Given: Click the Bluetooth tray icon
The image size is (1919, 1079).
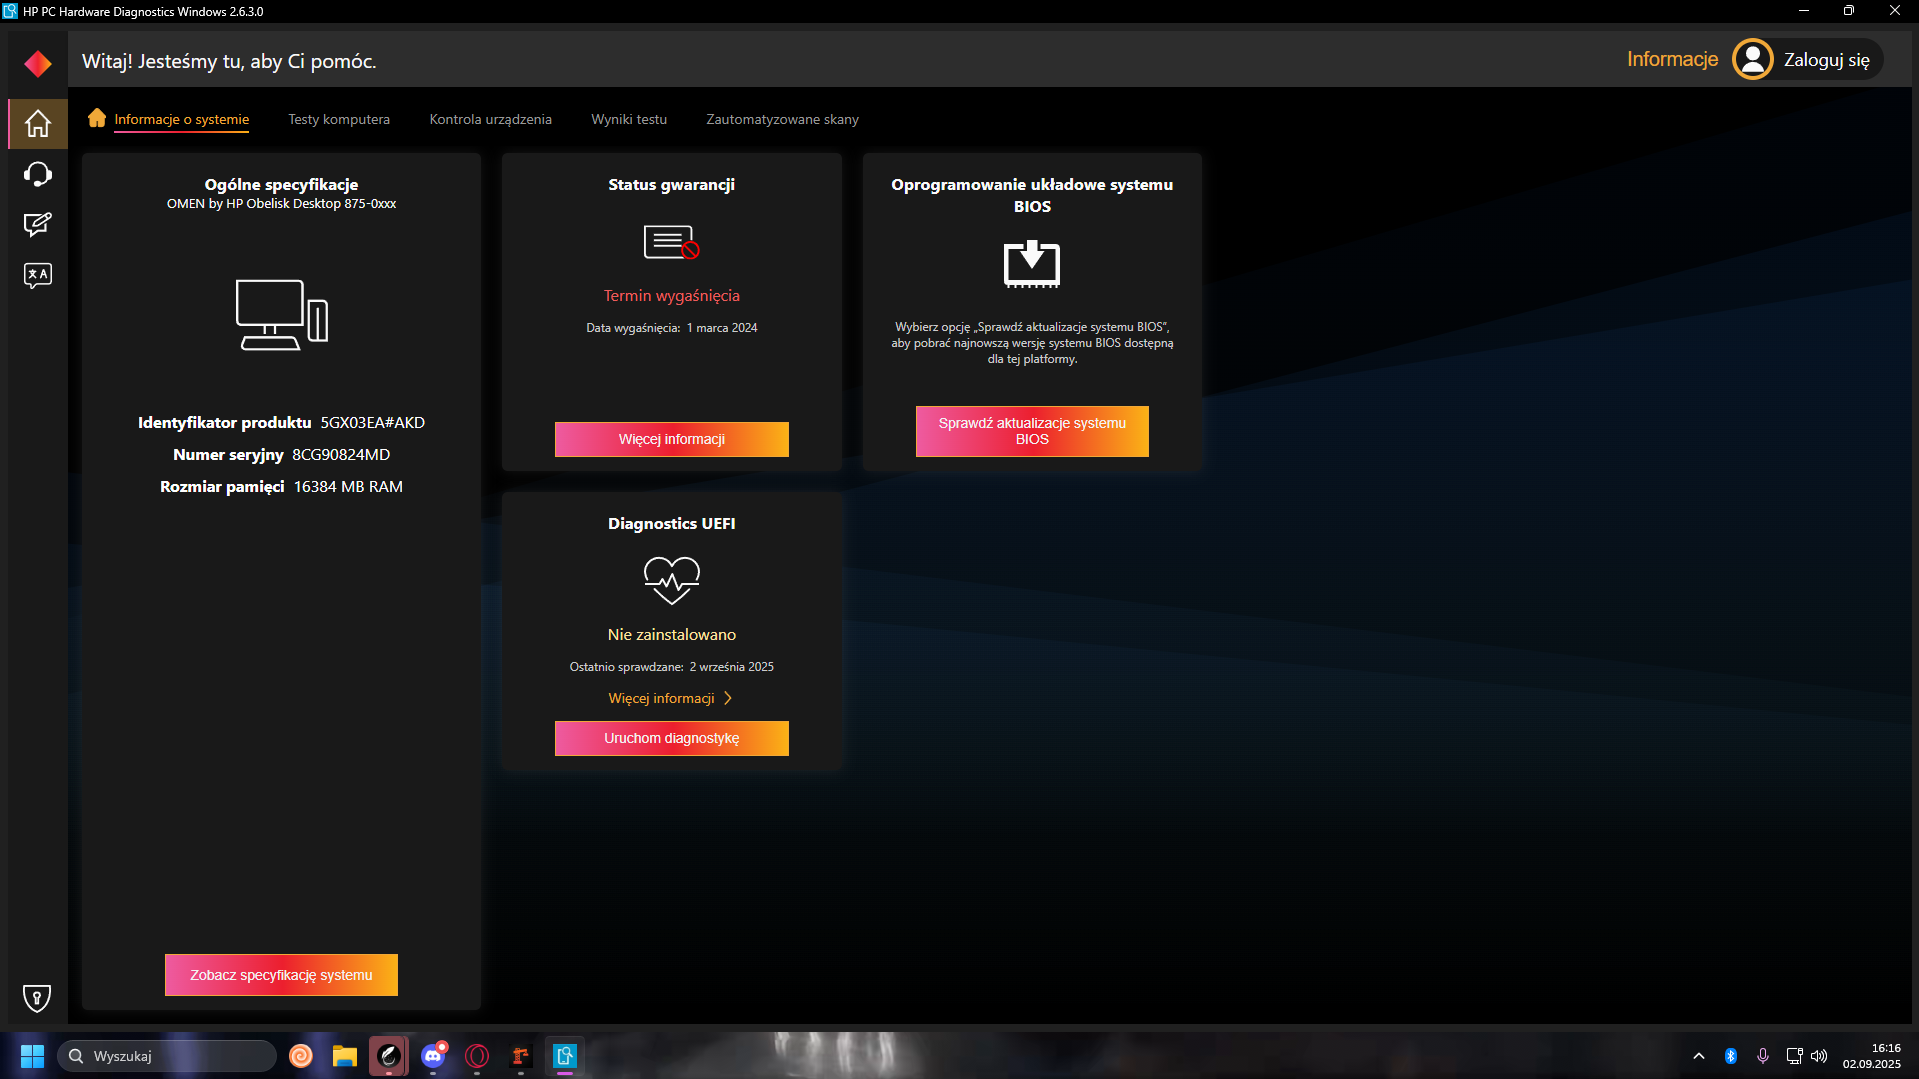Looking at the screenshot, I should 1731,1056.
